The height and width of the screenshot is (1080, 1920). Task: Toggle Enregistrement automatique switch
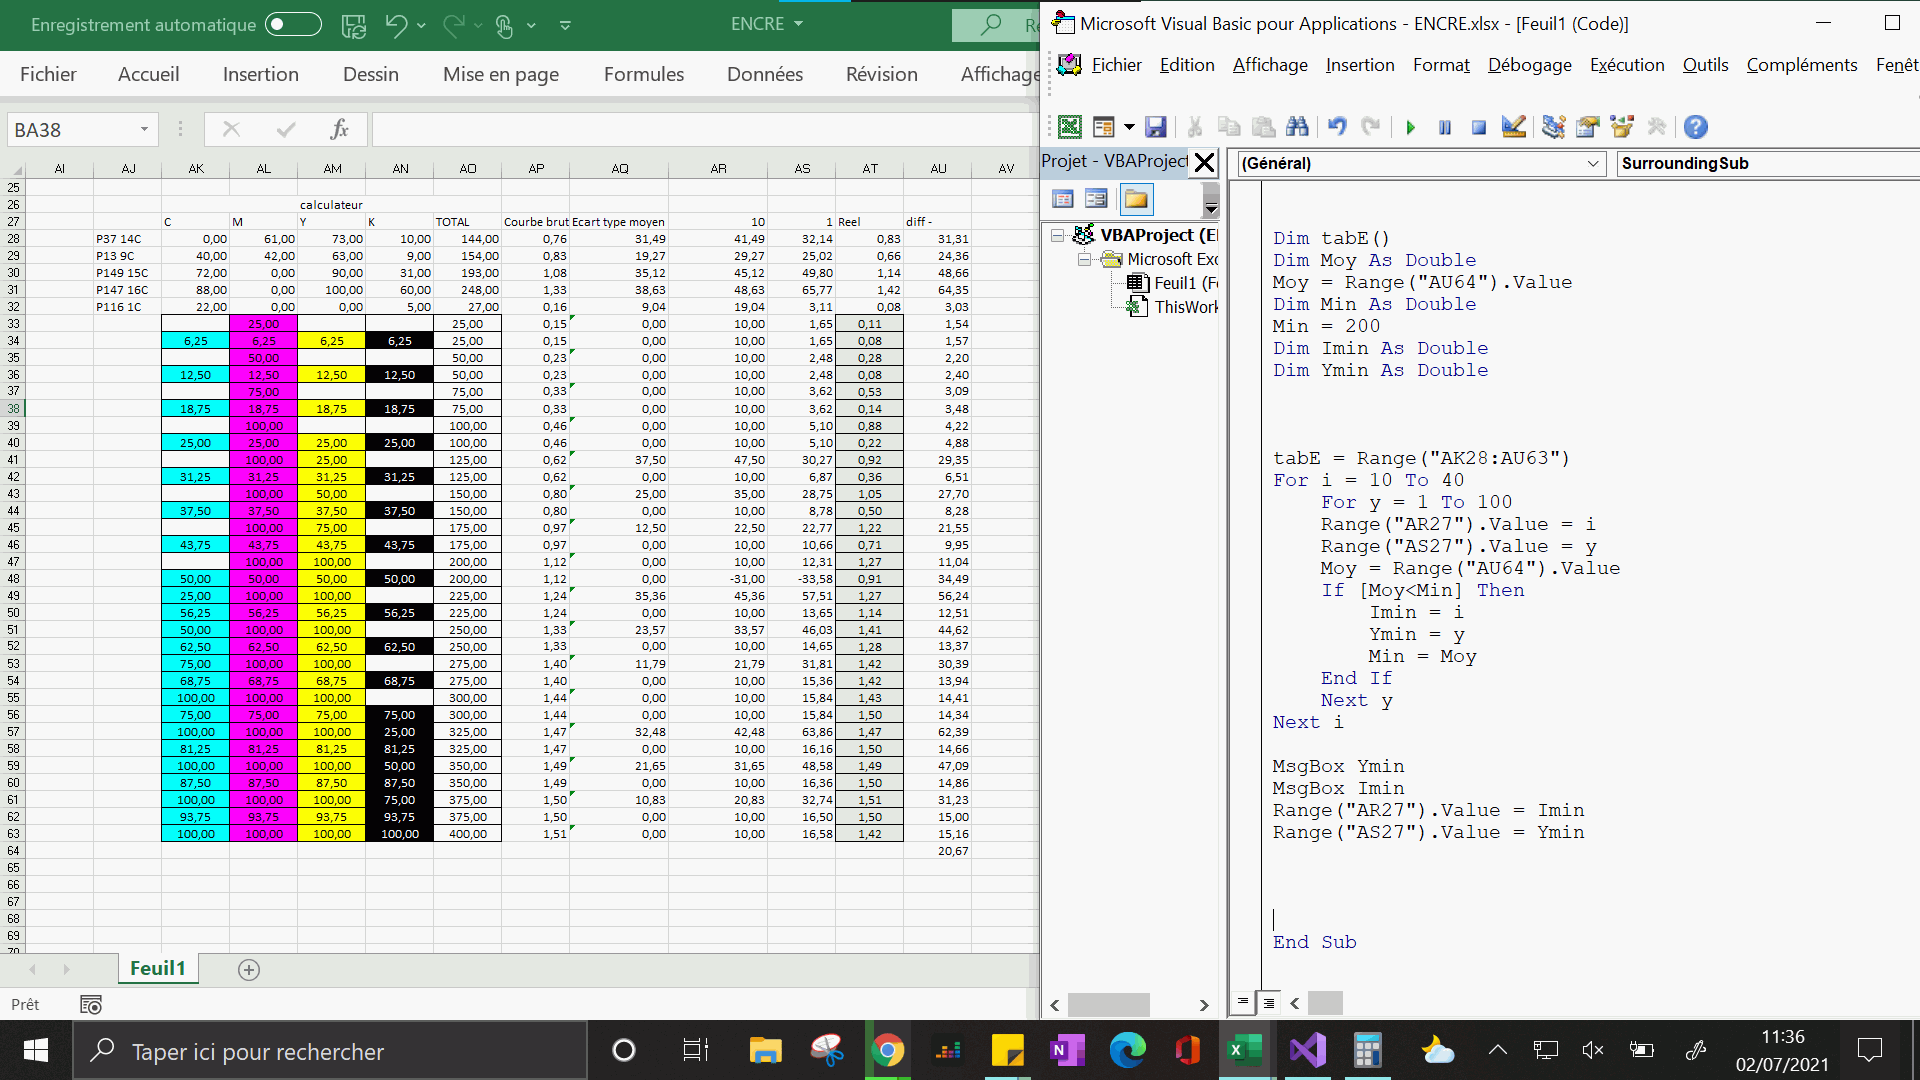point(293,24)
